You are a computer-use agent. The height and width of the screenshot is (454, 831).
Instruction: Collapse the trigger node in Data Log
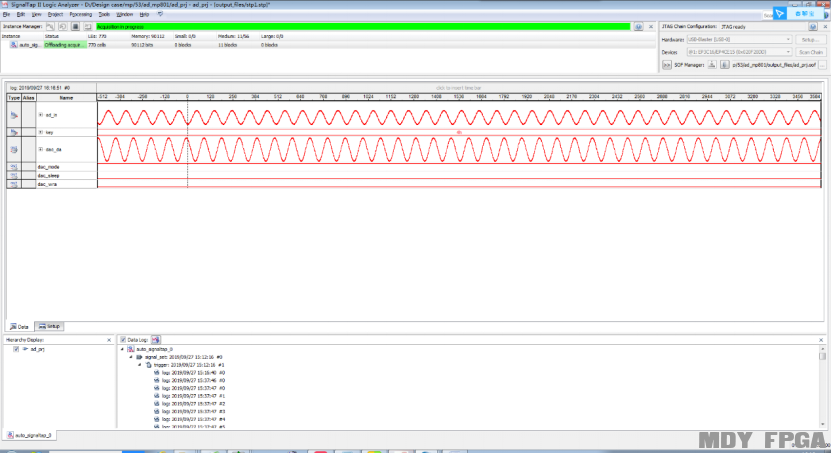point(140,365)
